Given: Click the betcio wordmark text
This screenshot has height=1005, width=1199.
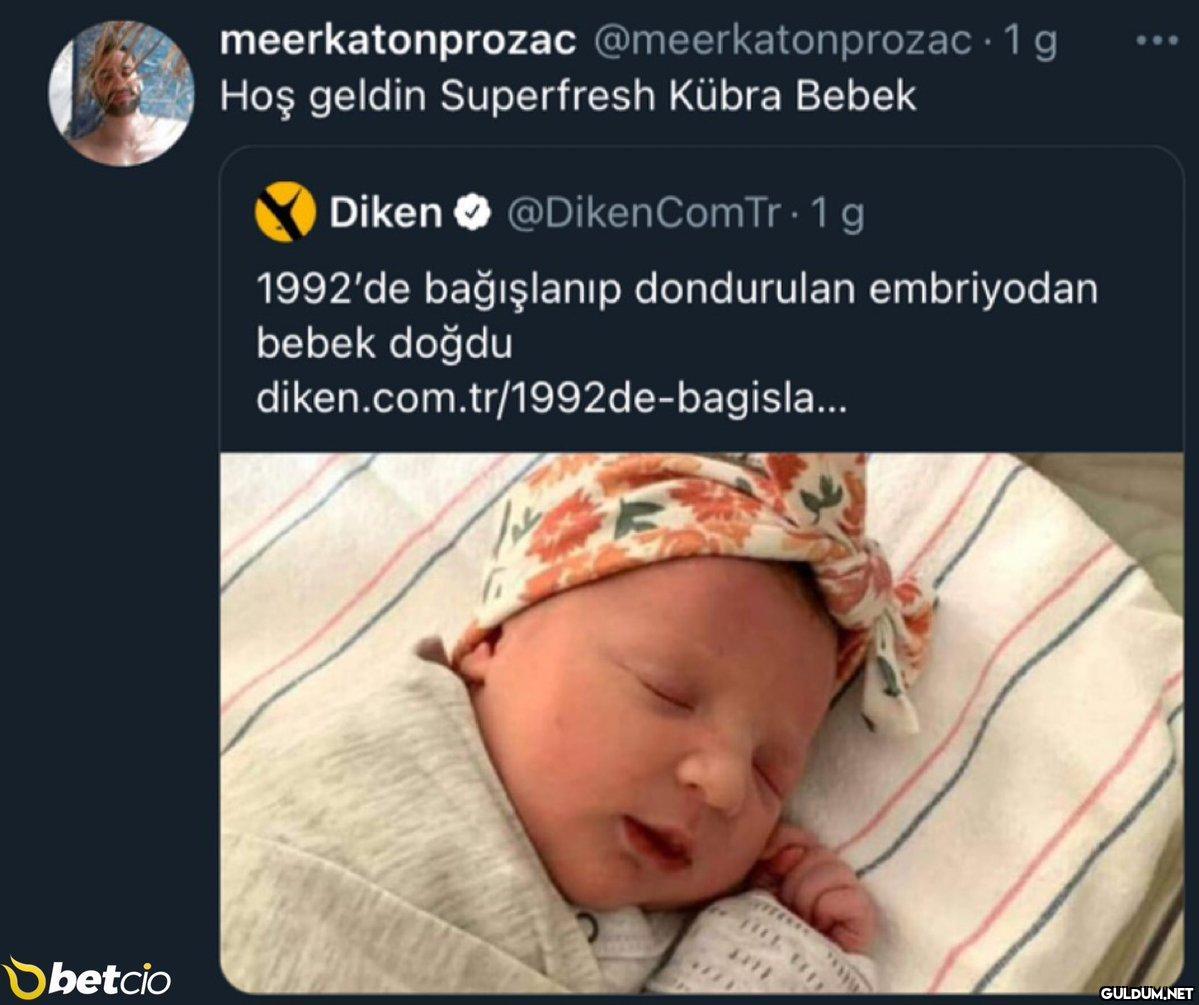Looking at the screenshot, I should (110, 979).
